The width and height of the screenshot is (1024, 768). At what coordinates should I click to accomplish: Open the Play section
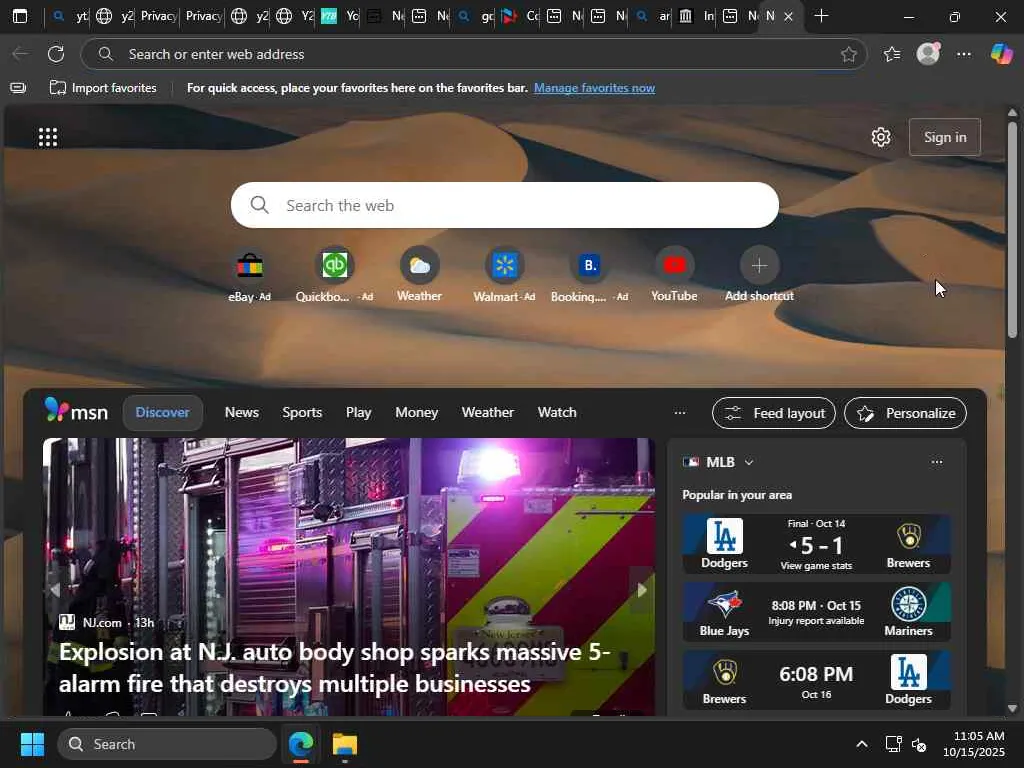click(x=359, y=413)
